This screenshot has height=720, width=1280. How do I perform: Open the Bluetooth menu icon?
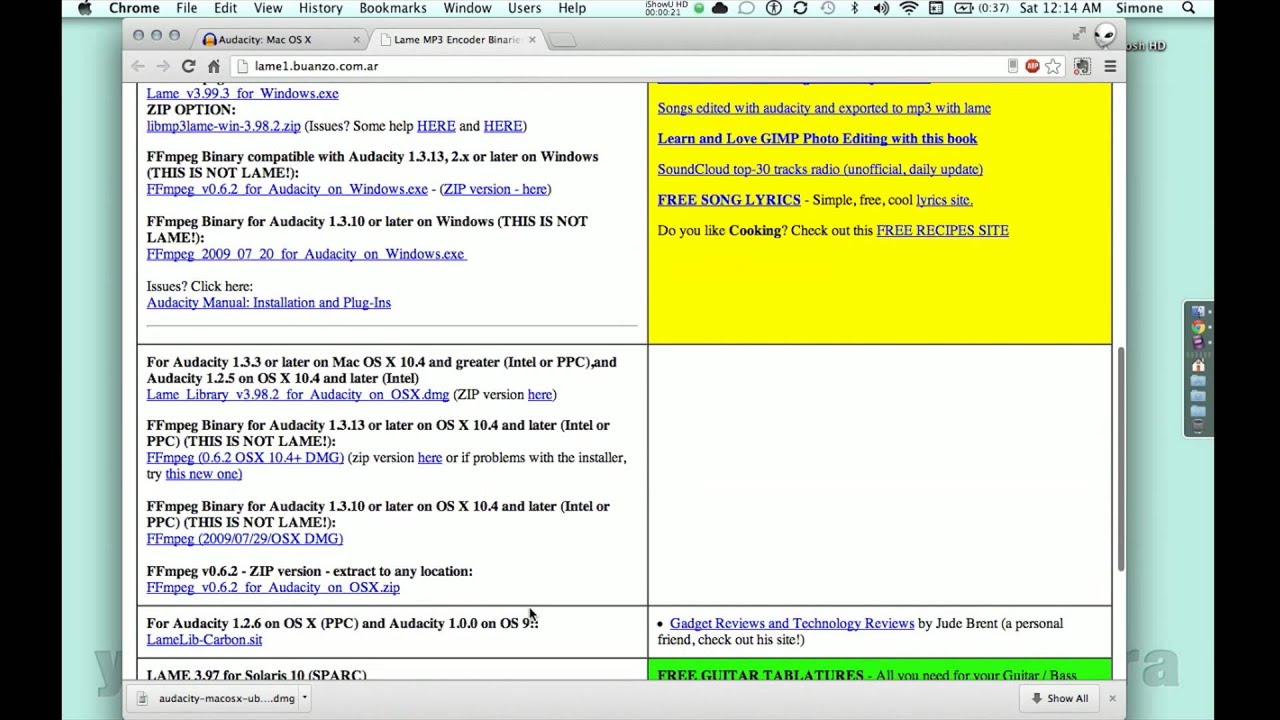(x=854, y=8)
